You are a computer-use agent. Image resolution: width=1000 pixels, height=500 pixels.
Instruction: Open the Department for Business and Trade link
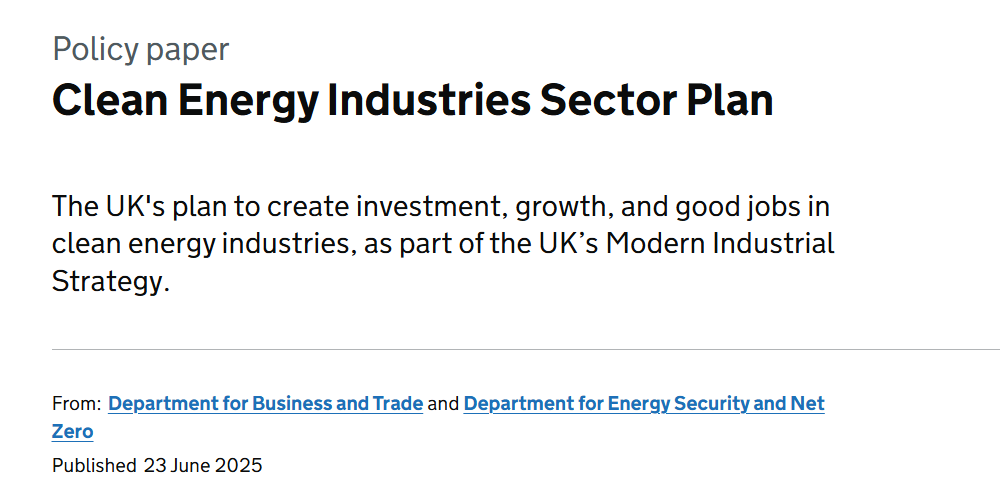pyautogui.click(x=265, y=404)
